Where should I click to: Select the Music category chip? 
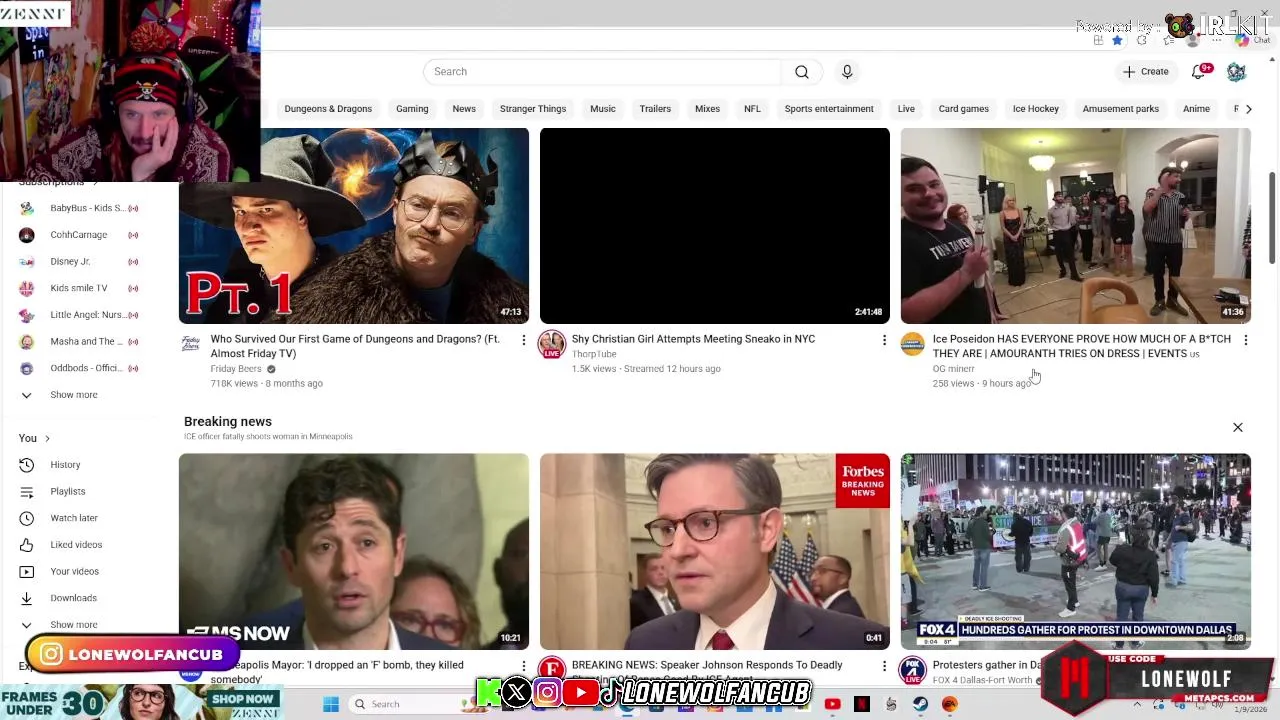pos(603,109)
